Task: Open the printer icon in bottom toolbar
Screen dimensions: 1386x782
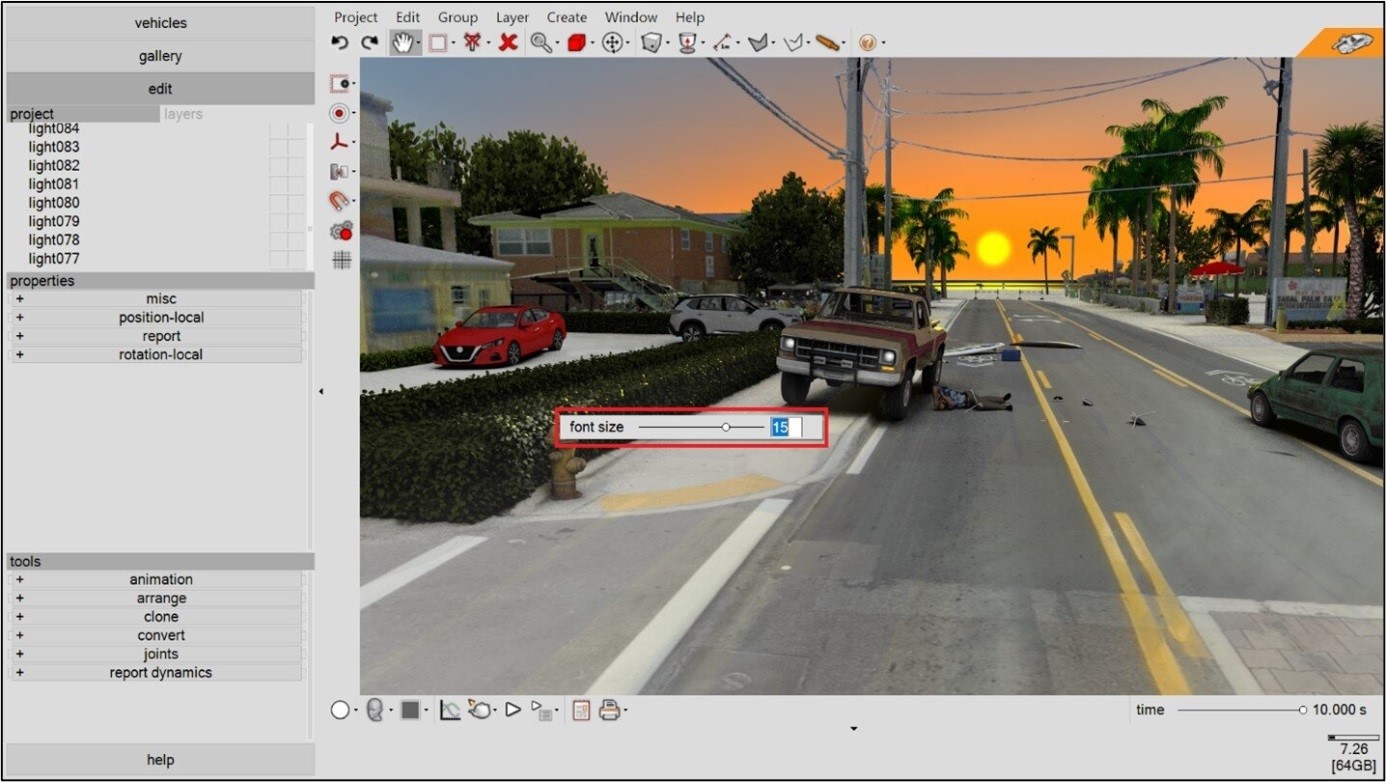Action: [x=609, y=710]
